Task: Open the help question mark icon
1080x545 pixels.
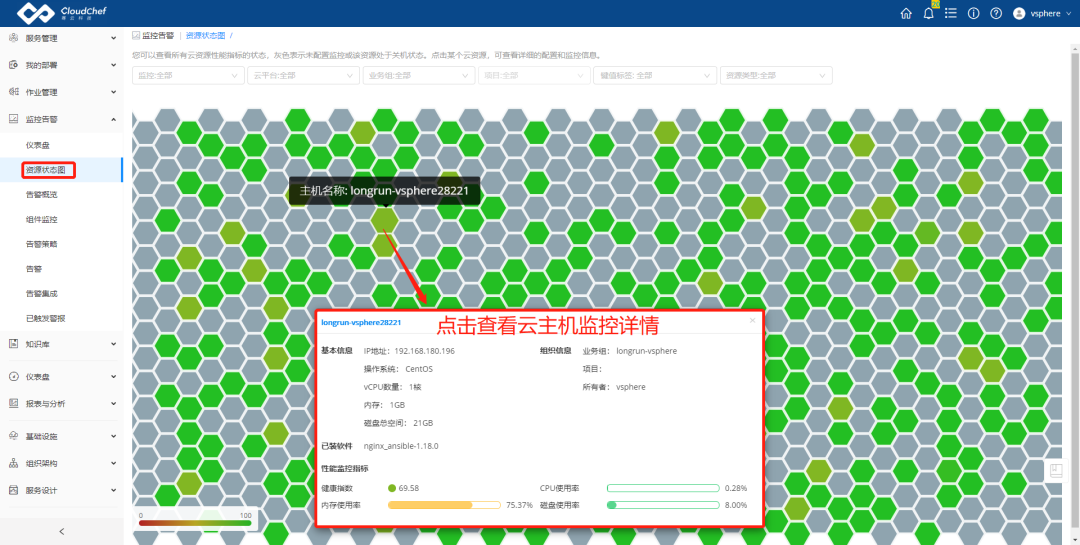Action: 996,13
